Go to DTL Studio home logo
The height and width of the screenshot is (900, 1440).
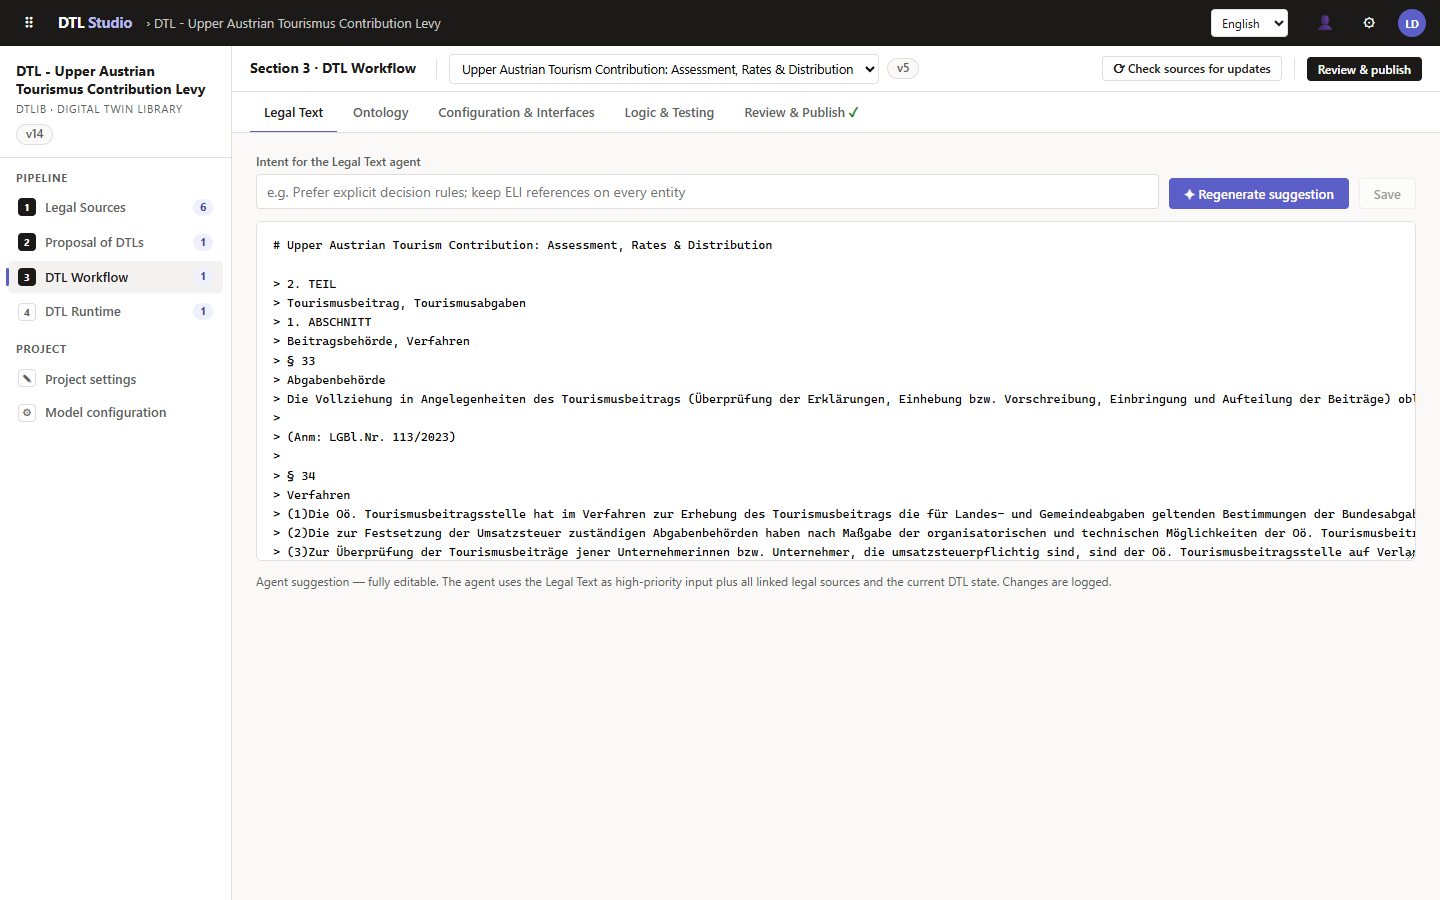[x=95, y=23]
